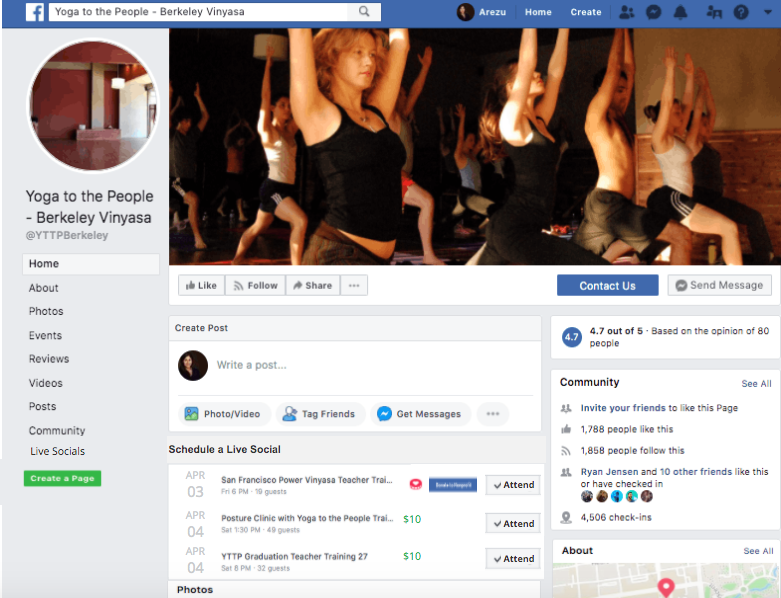
Task: Open the account dropdown arrow in top bar
Action: coord(768,12)
